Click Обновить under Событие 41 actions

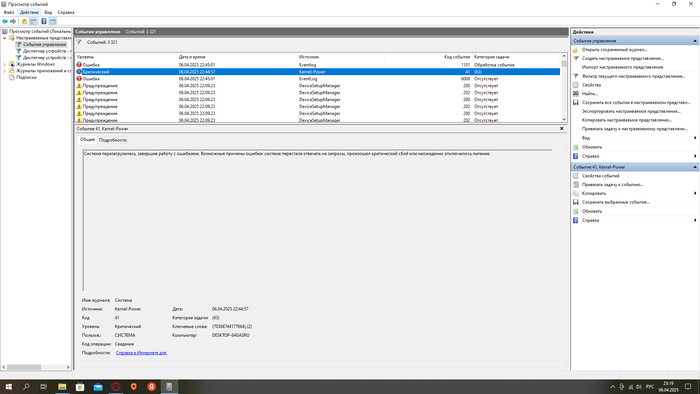click(x=592, y=211)
